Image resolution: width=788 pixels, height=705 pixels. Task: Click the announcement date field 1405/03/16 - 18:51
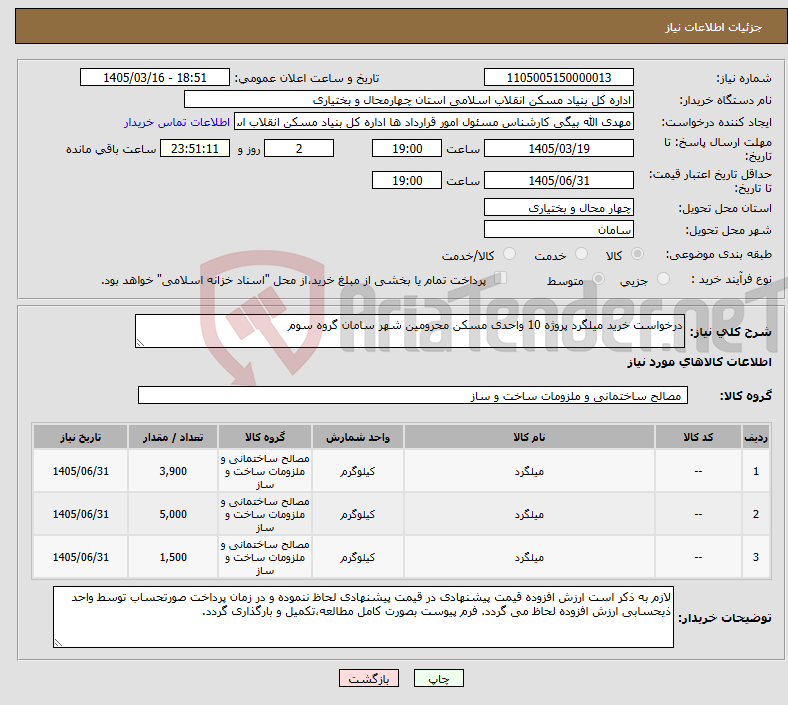(x=155, y=77)
